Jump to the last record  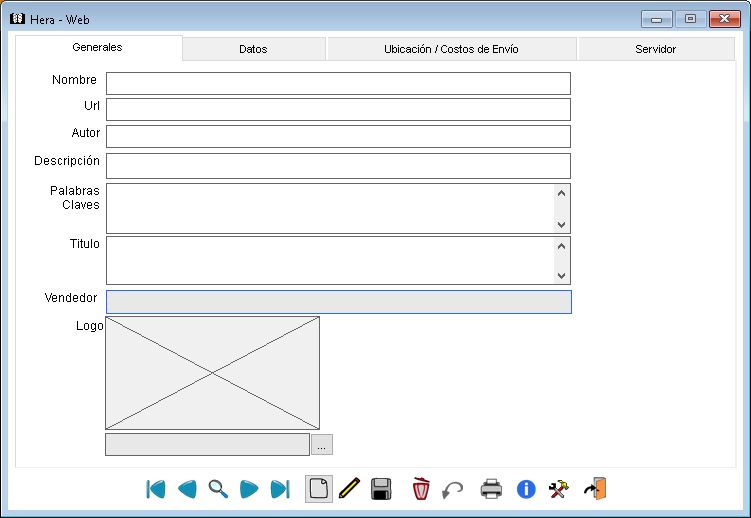click(280, 489)
